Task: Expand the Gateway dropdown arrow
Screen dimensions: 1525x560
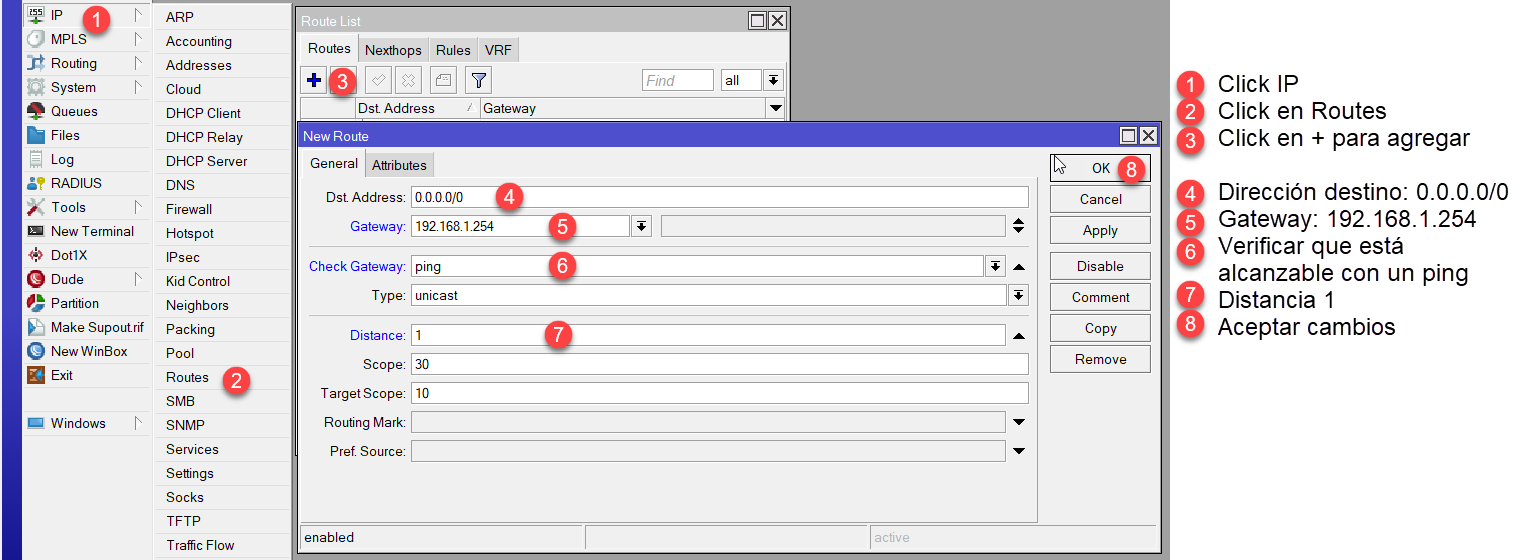Action: 641,227
